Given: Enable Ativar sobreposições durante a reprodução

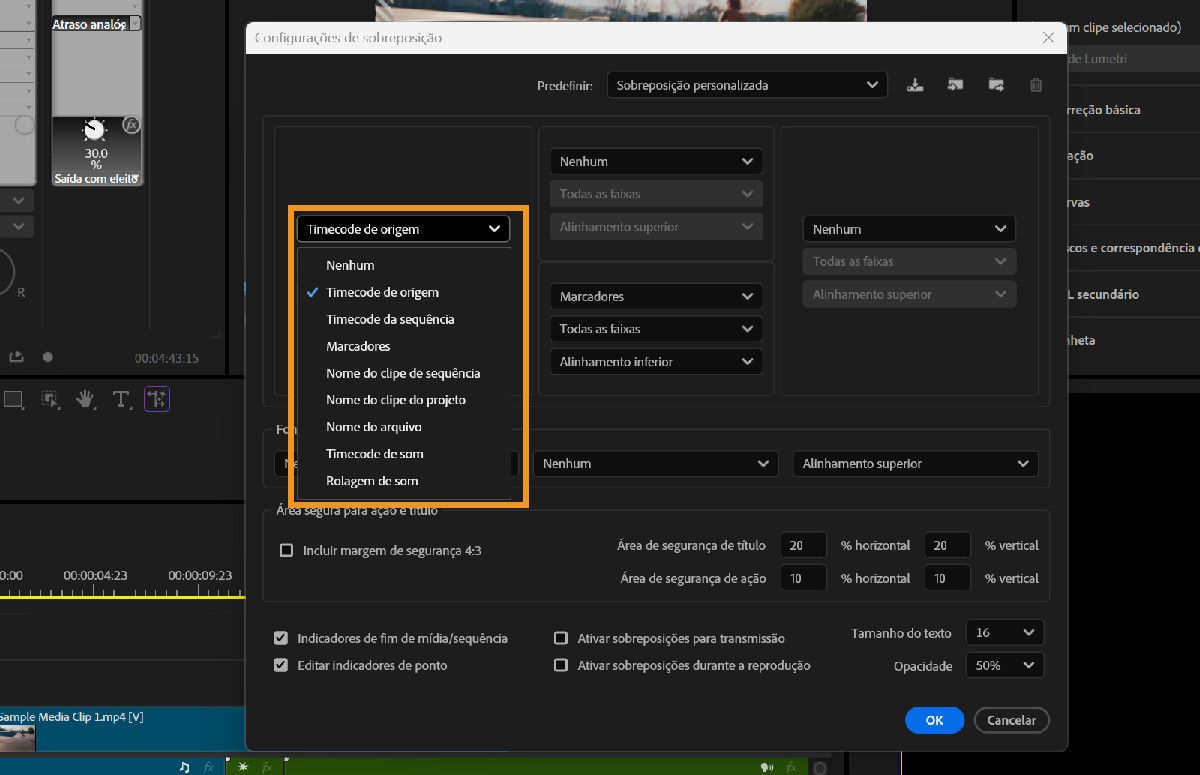Looking at the screenshot, I should click(561, 665).
